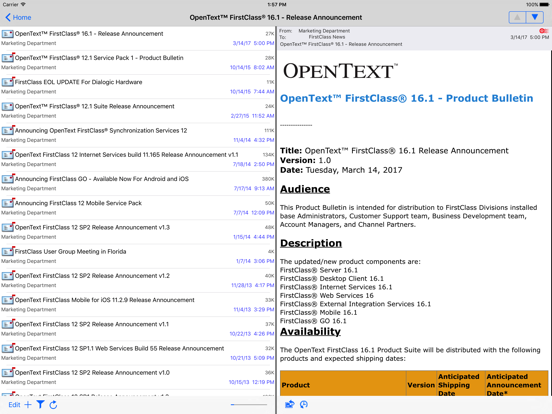This screenshot has width=552, height=414.
Task: Click the Product table header cell
Action: click(343, 384)
